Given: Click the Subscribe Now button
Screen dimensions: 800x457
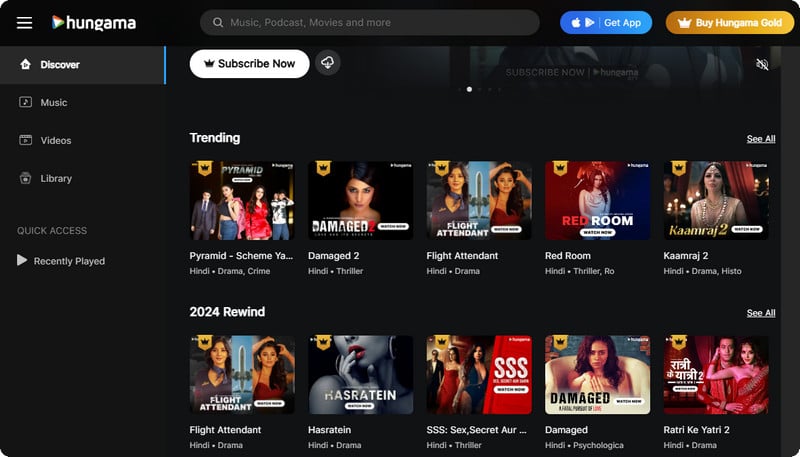Looking at the screenshot, I should coord(249,64).
